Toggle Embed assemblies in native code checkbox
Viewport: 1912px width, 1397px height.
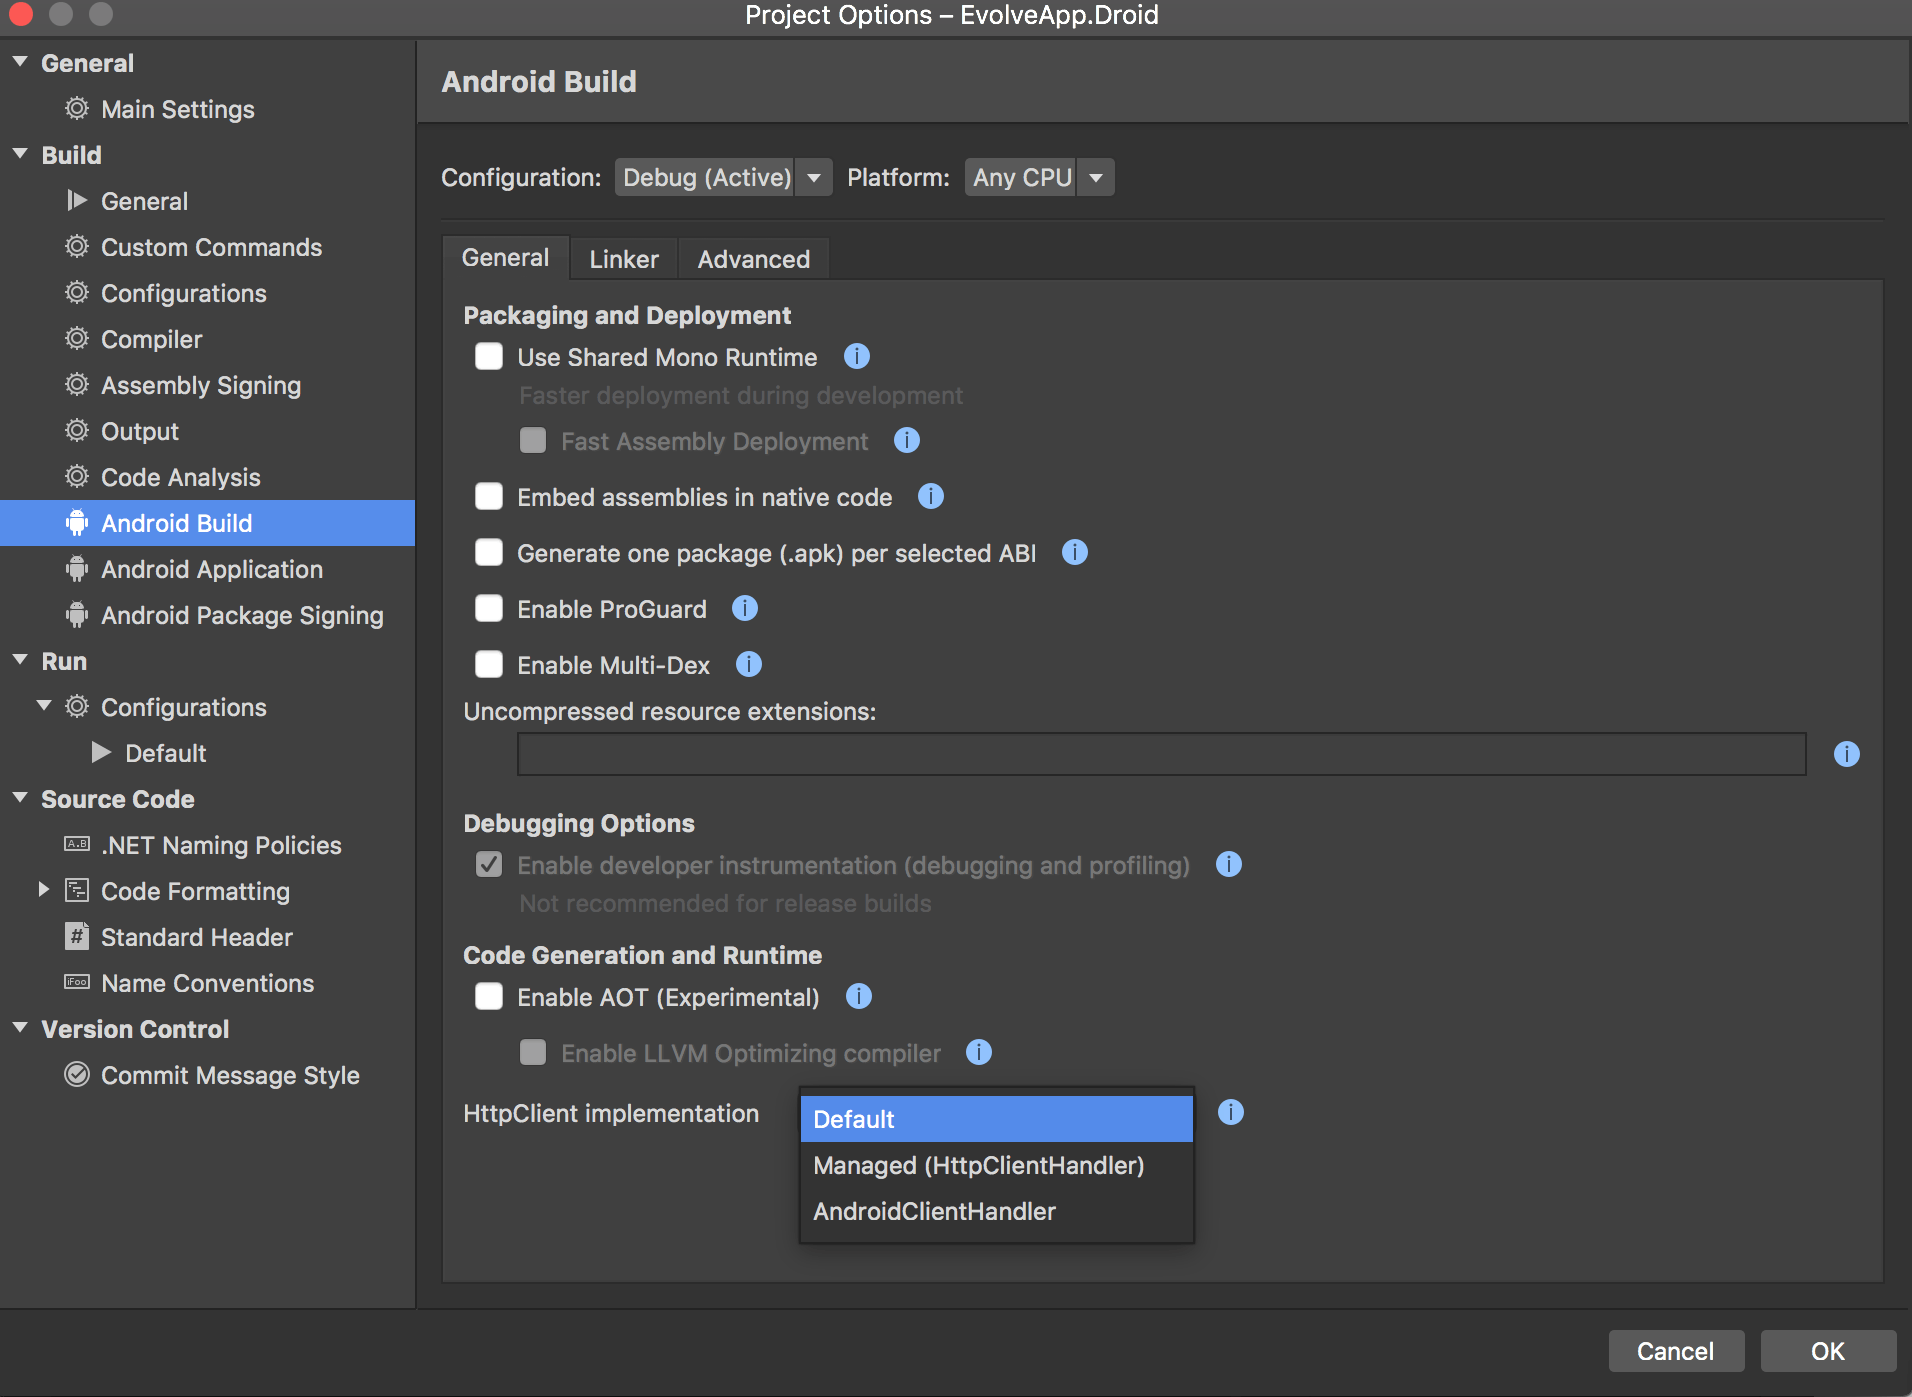(x=489, y=497)
